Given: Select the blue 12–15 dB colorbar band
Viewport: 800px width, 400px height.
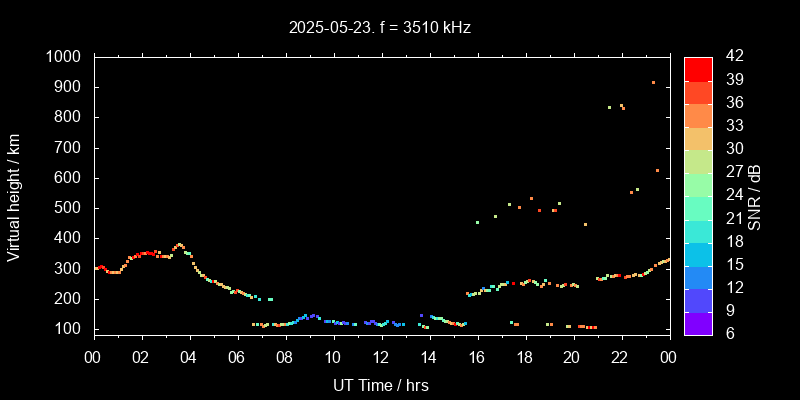Looking at the screenshot, I should (698, 276).
